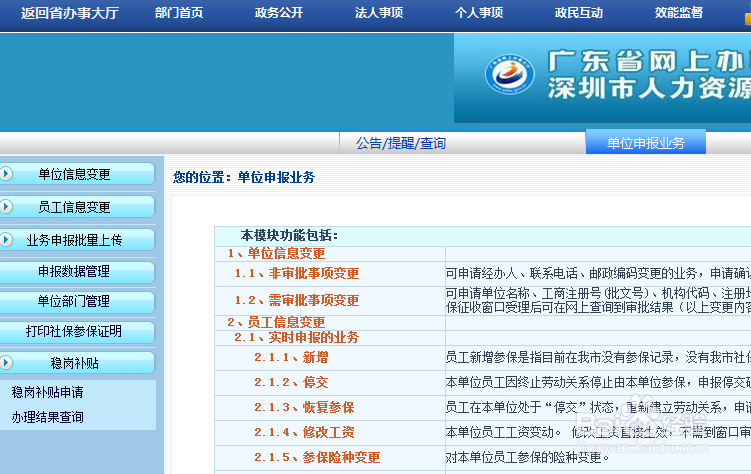
Task: Click the Guangdong online service hall logo
Action: tap(510, 74)
